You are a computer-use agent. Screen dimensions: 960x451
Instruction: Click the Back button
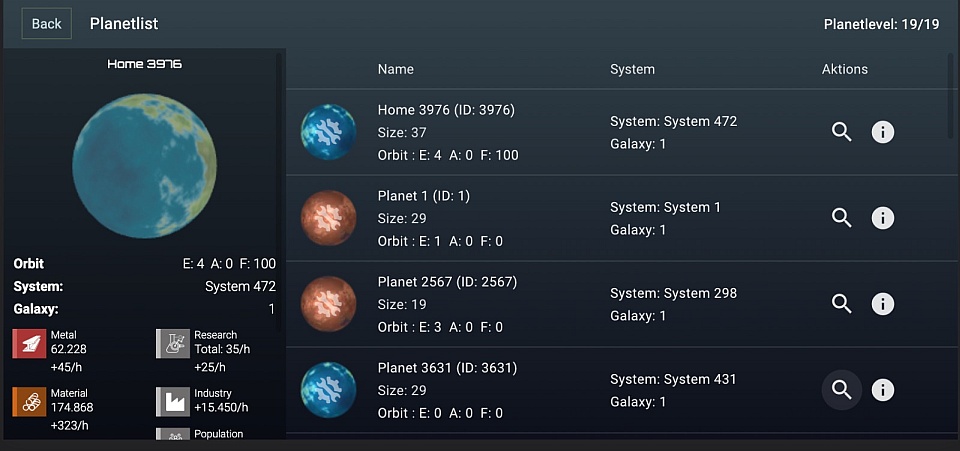click(47, 24)
